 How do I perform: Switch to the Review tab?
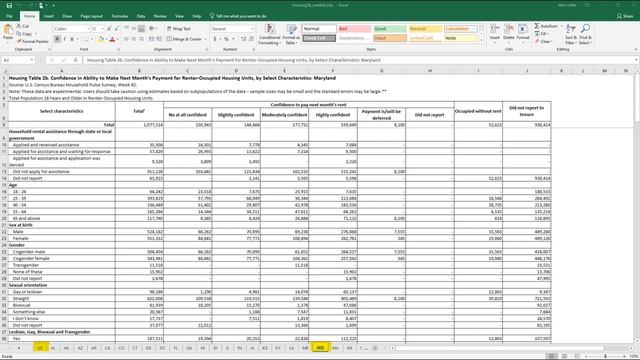point(160,16)
